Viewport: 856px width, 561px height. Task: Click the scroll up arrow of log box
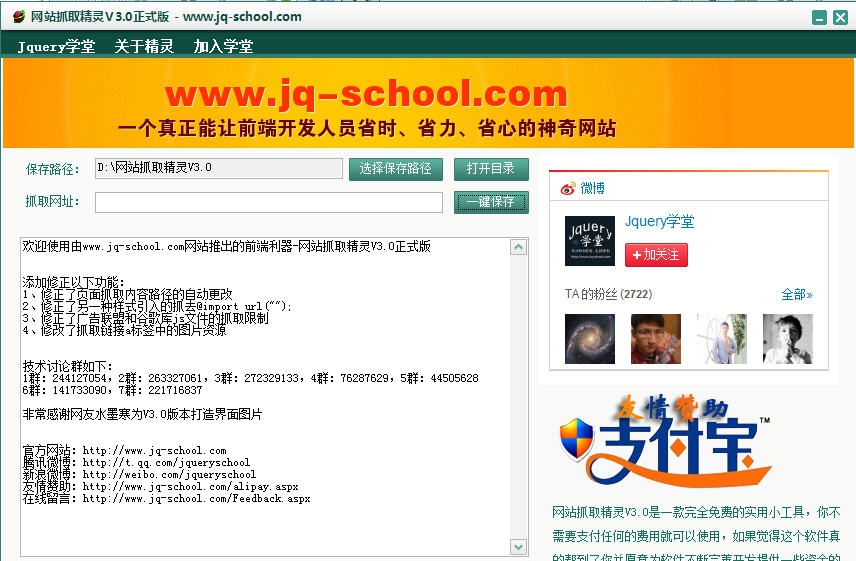[518, 247]
